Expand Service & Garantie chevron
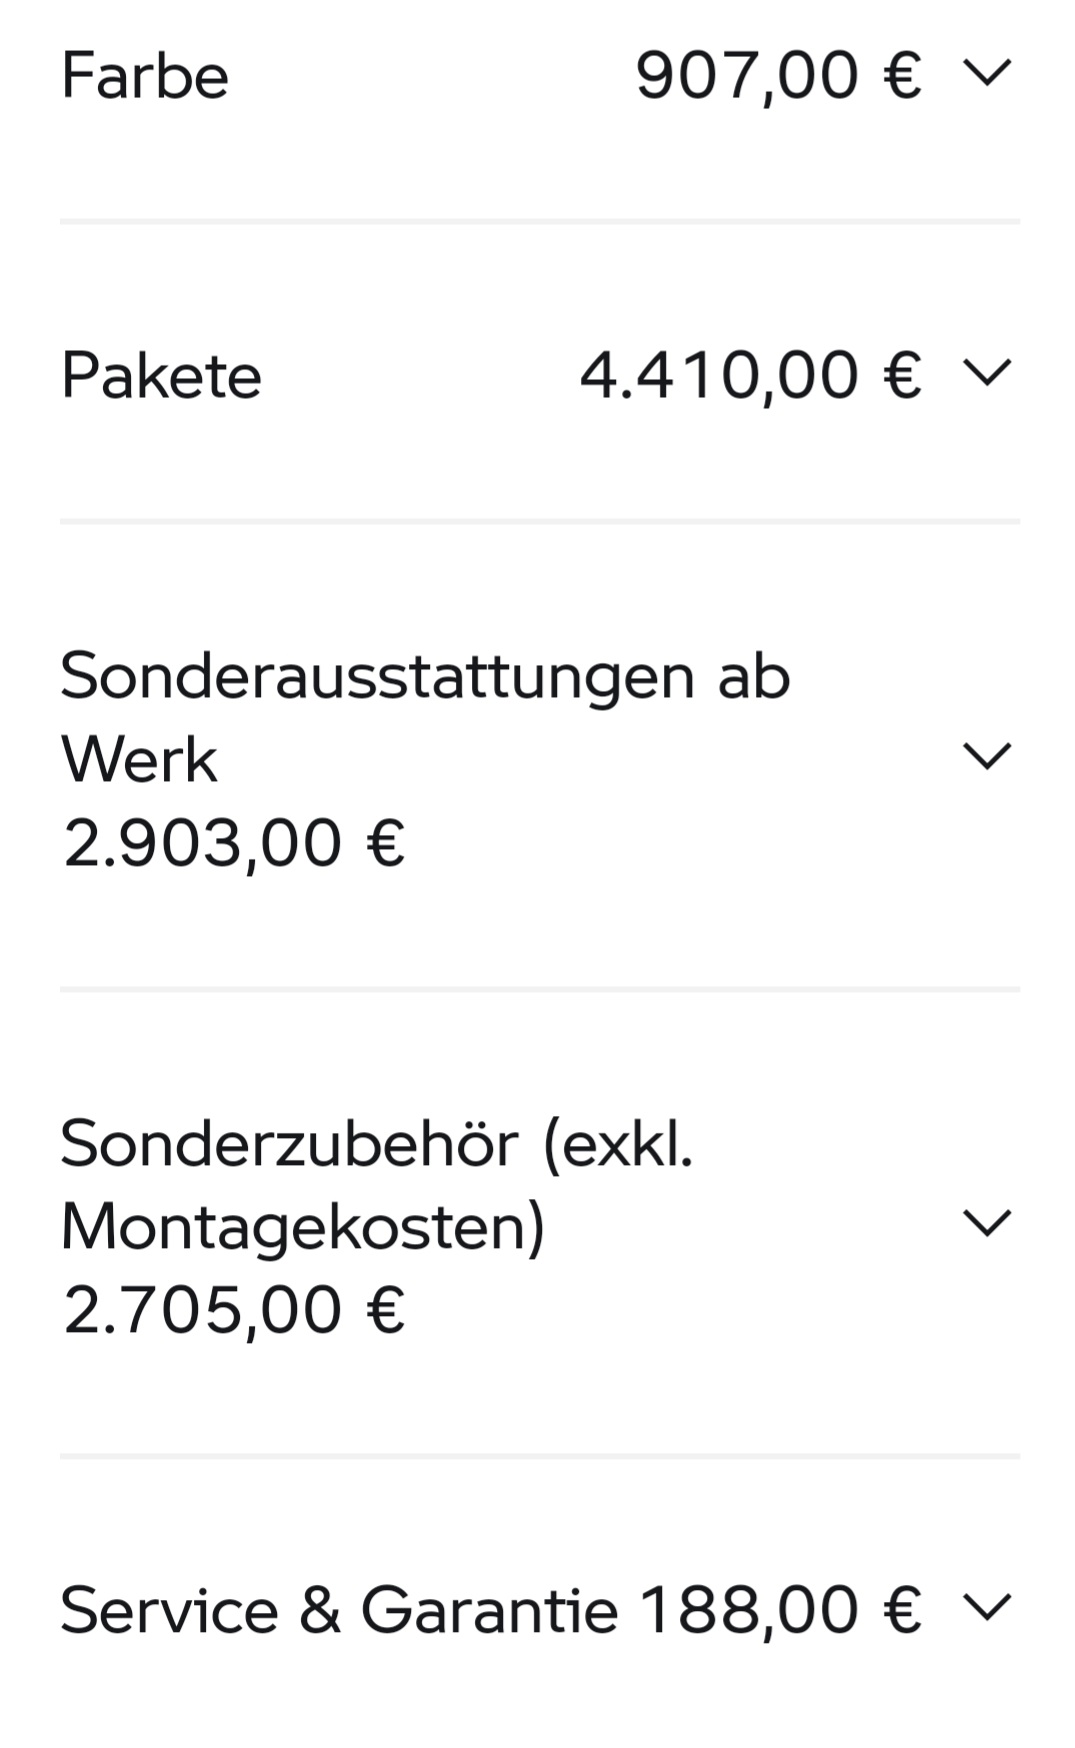The height and width of the screenshot is (1748, 1075). [x=987, y=1607]
